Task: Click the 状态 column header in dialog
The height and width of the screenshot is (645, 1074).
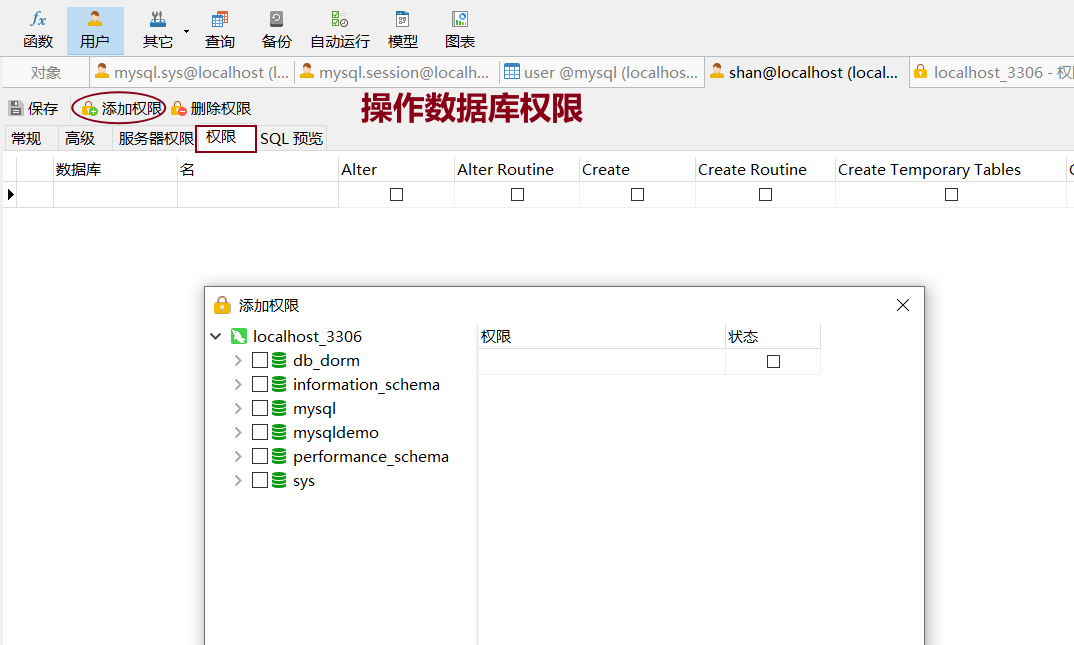Action: pos(773,336)
